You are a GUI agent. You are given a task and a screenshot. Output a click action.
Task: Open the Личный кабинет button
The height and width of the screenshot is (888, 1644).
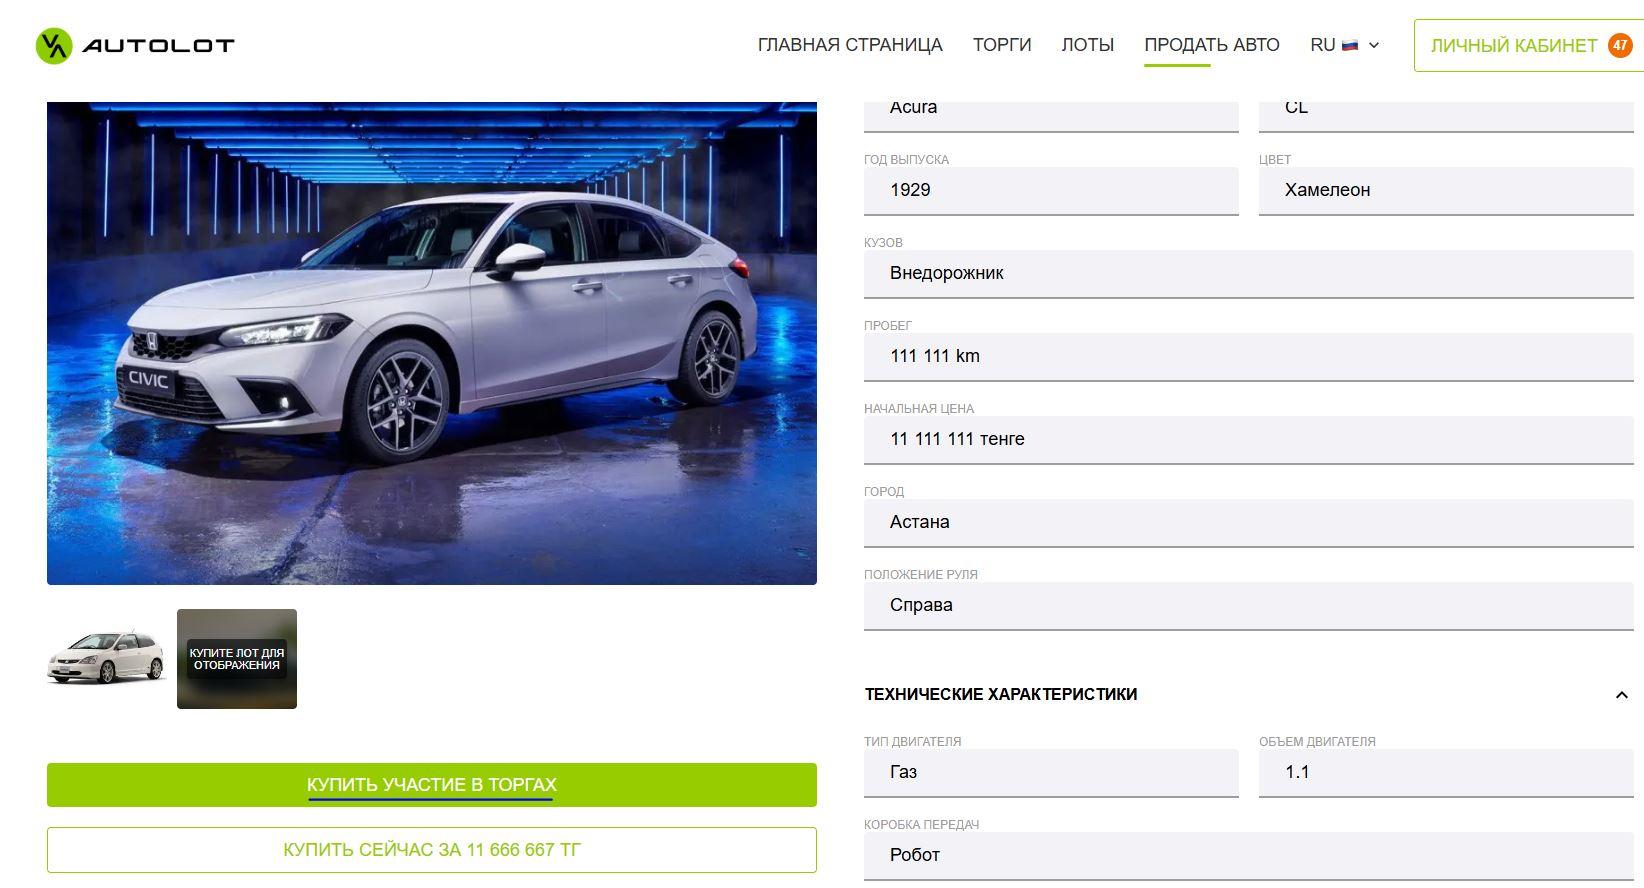click(x=1528, y=45)
